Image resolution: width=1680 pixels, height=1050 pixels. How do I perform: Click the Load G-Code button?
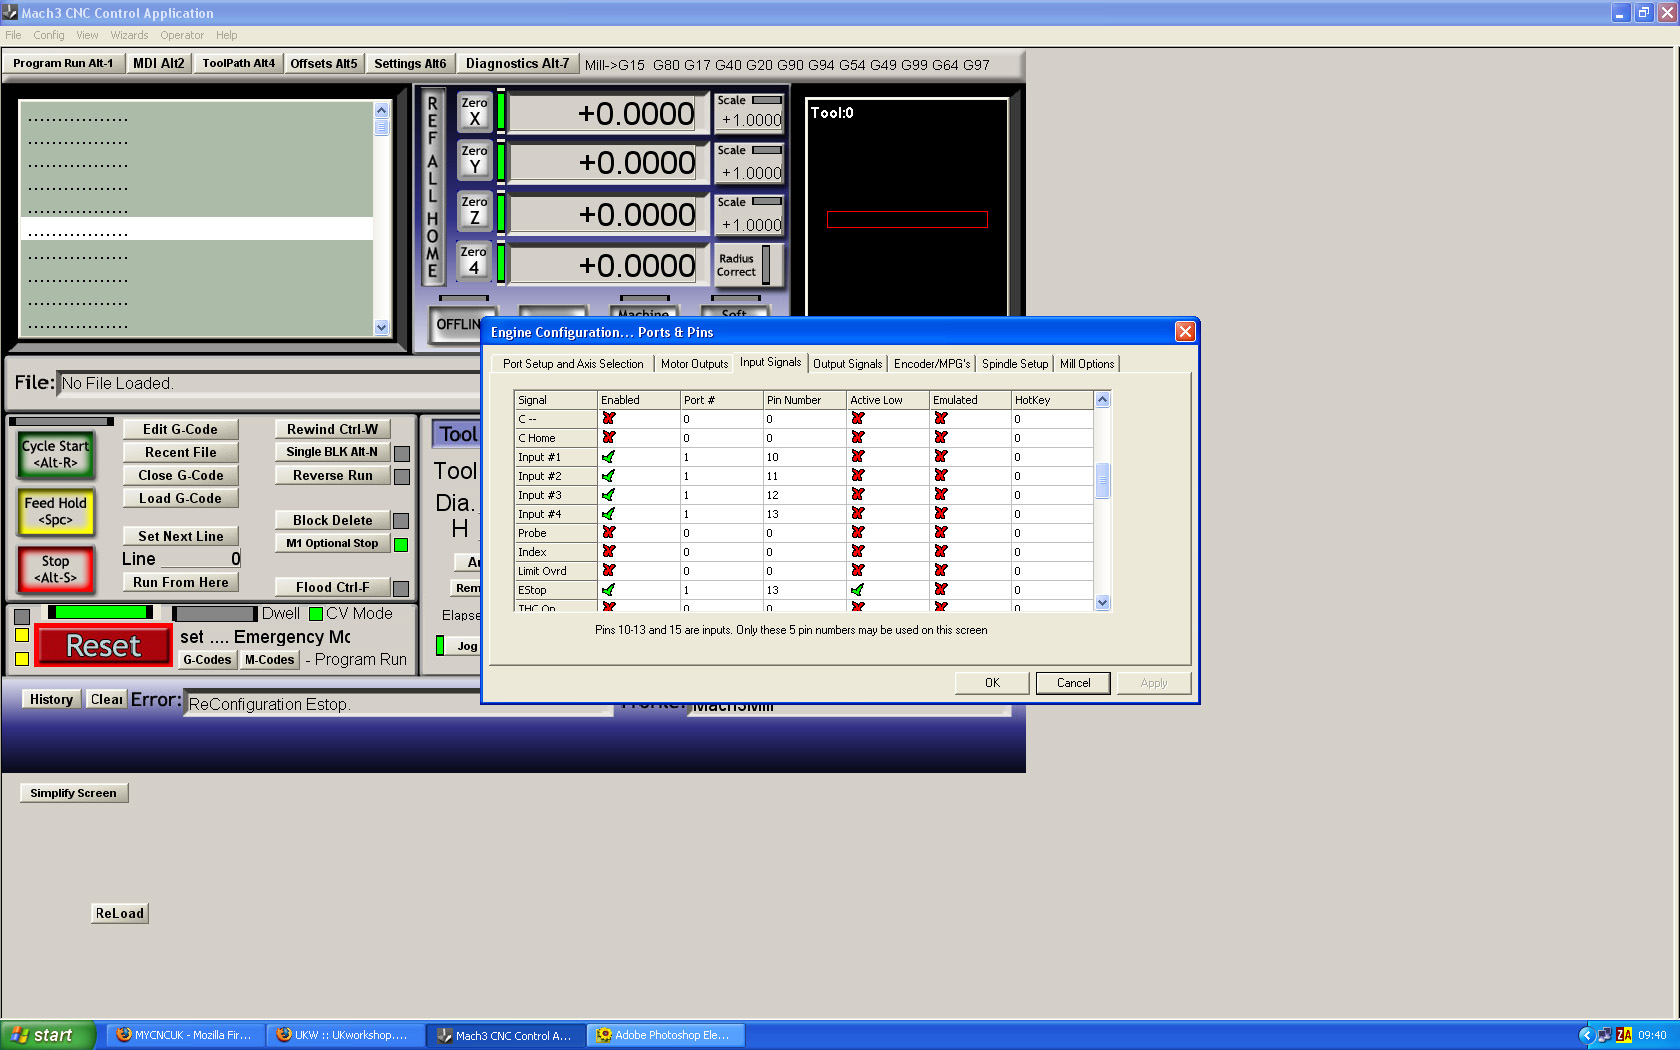(180, 498)
